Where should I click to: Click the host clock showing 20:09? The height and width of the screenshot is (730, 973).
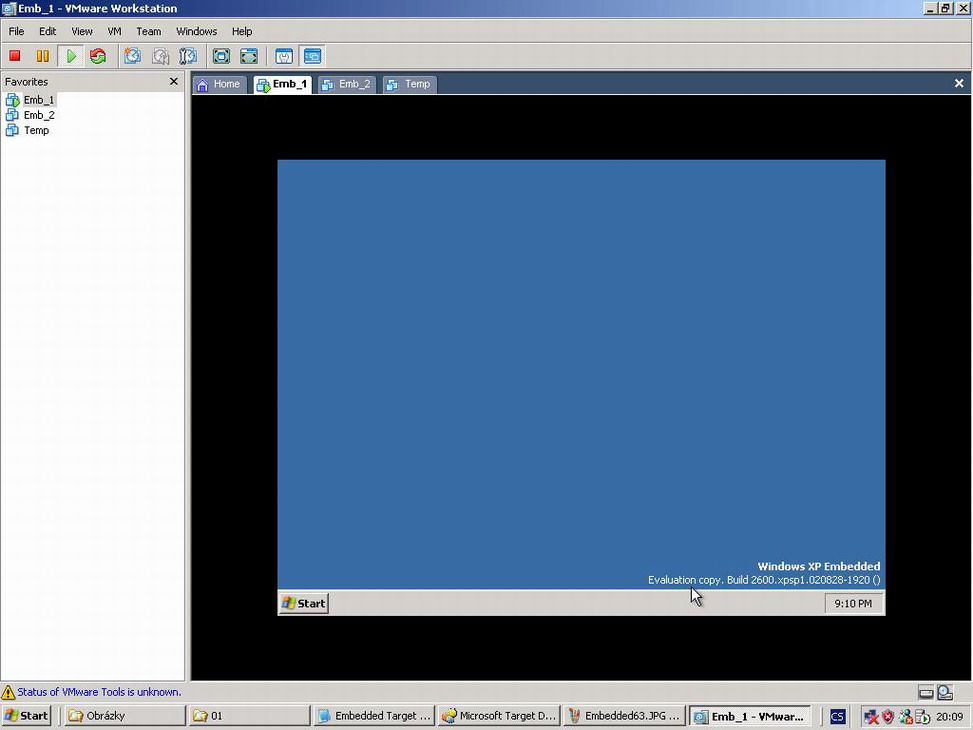[949, 716]
